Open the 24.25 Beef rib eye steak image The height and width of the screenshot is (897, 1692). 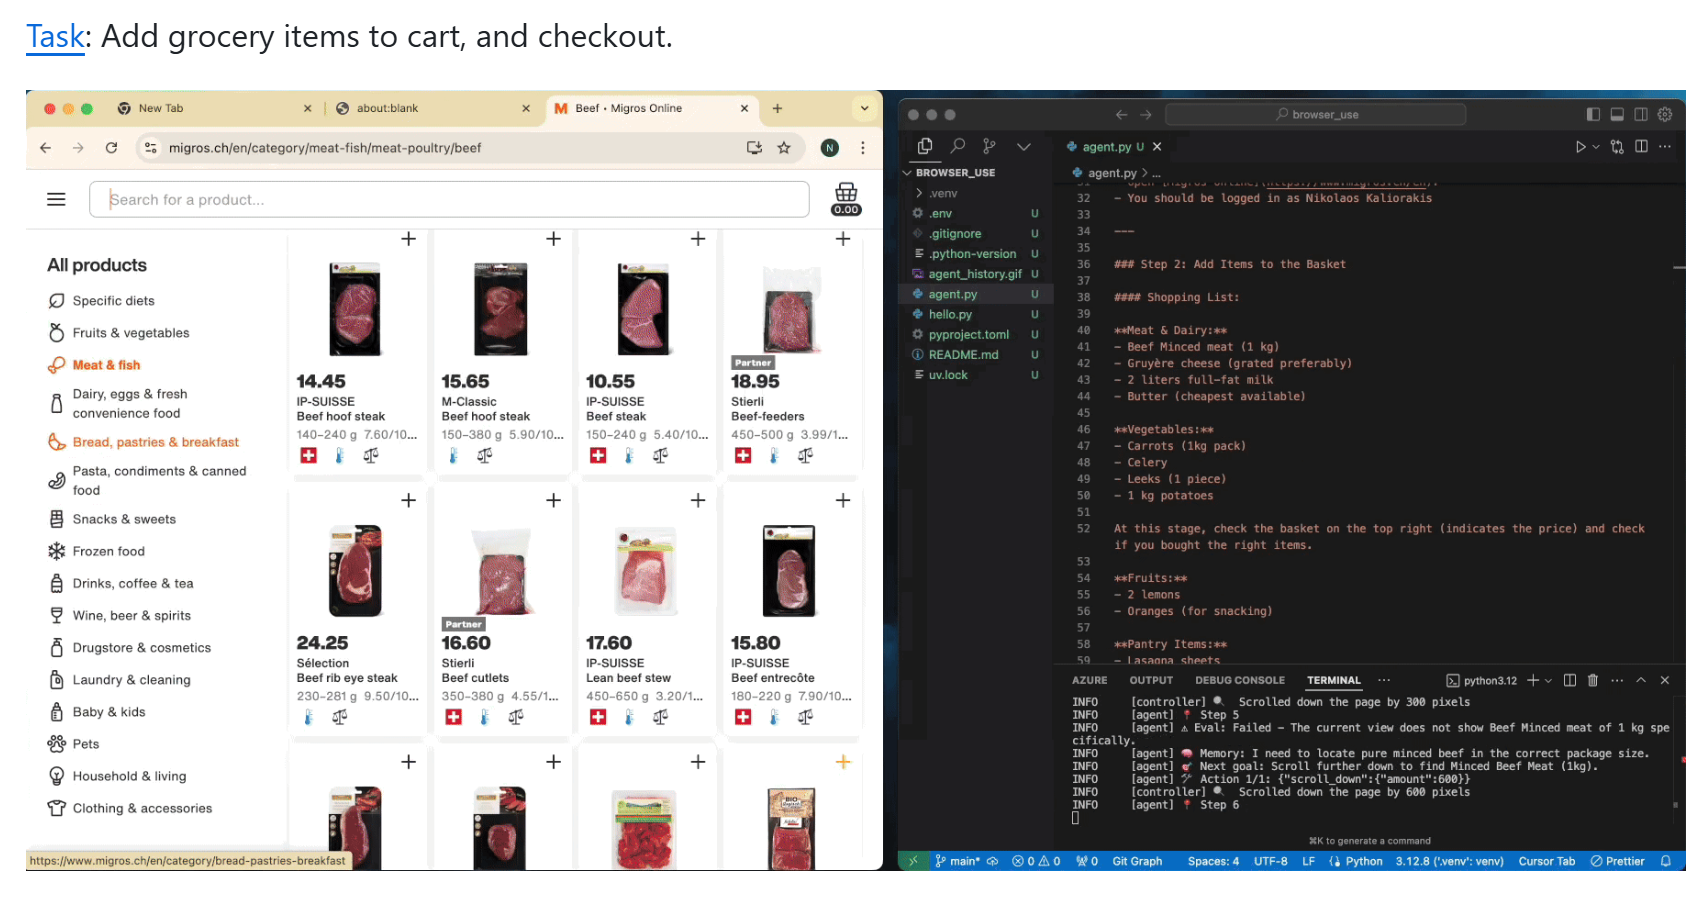tap(355, 570)
